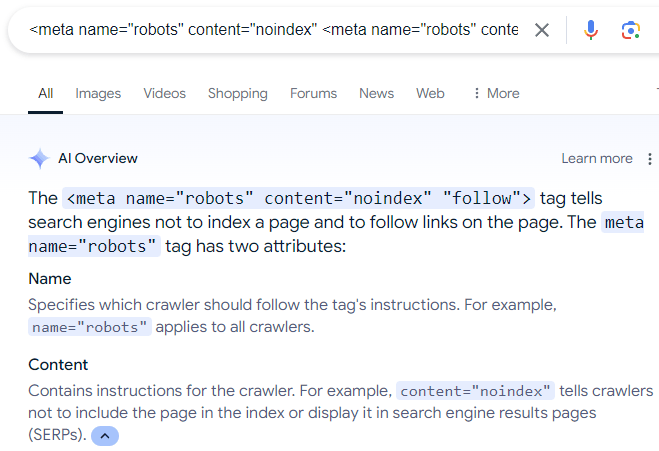Focus the search box containing the meta robots query

[x=273, y=30]
